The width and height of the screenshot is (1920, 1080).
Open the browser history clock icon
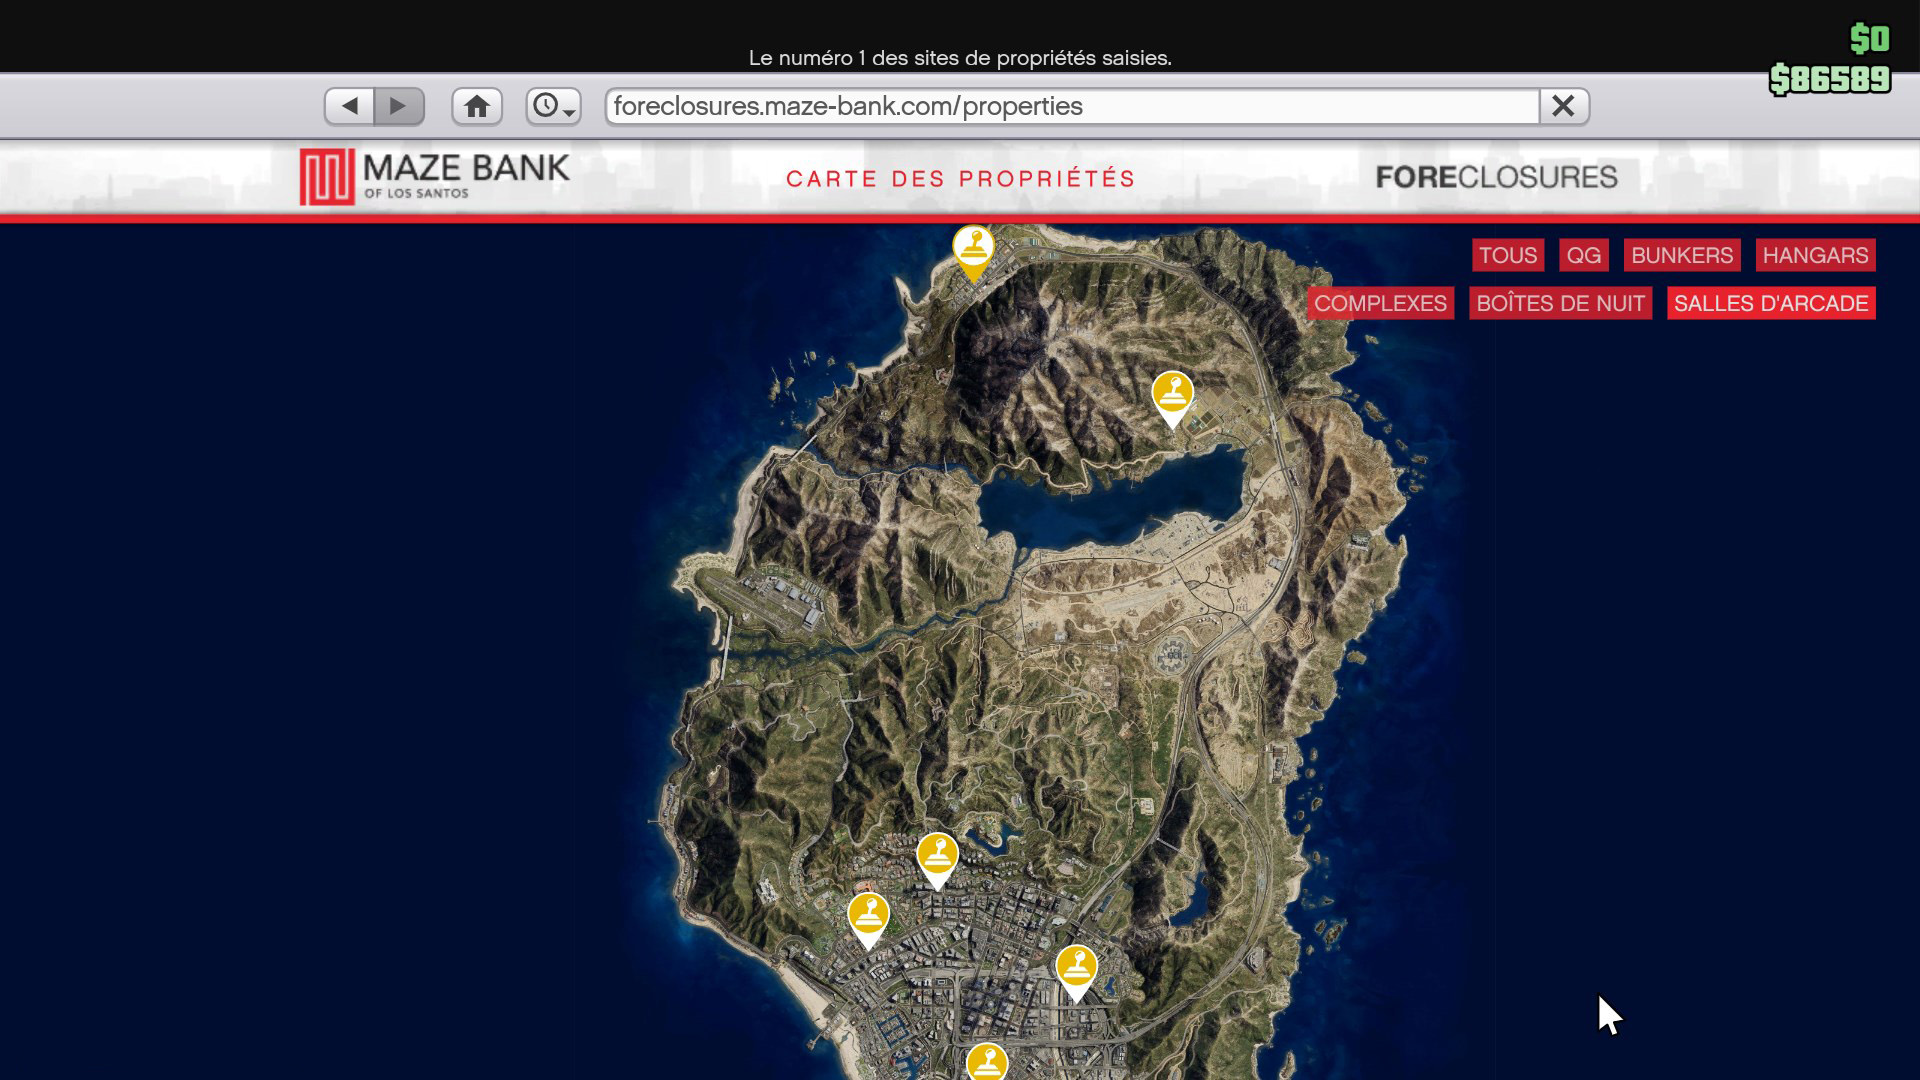(546, 106)
